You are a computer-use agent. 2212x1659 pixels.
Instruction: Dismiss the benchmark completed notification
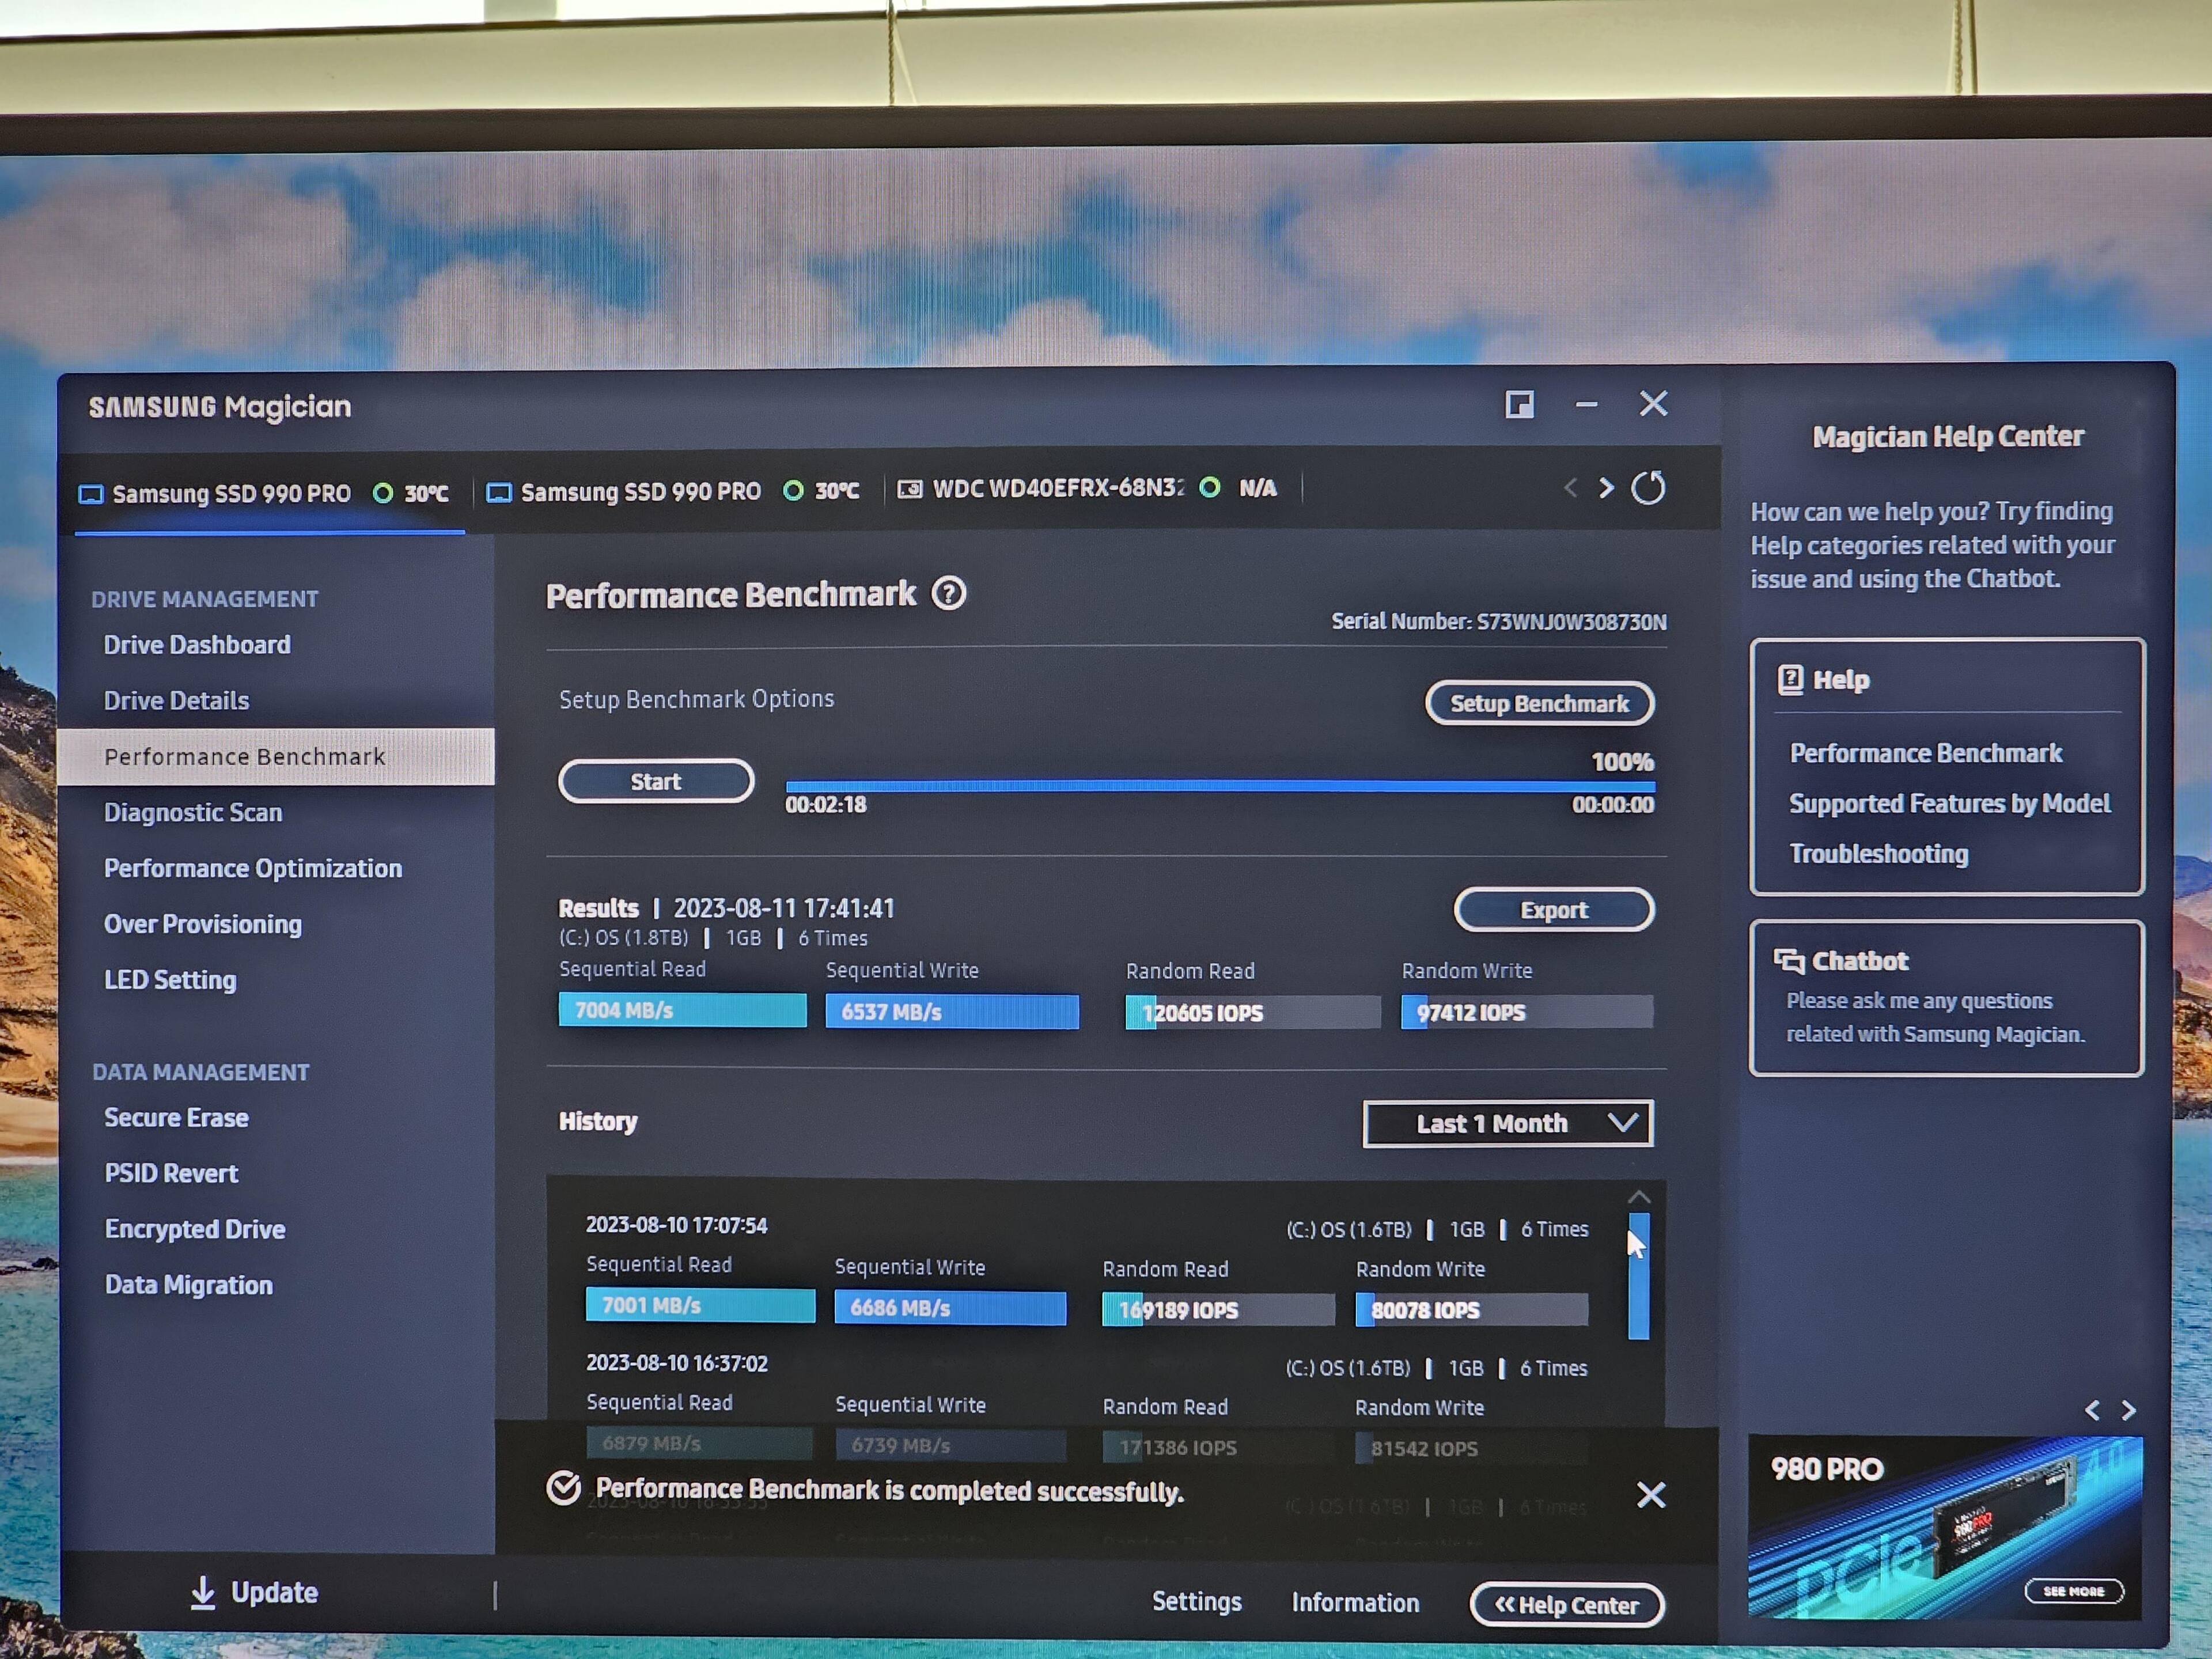click(1651, 1495)
